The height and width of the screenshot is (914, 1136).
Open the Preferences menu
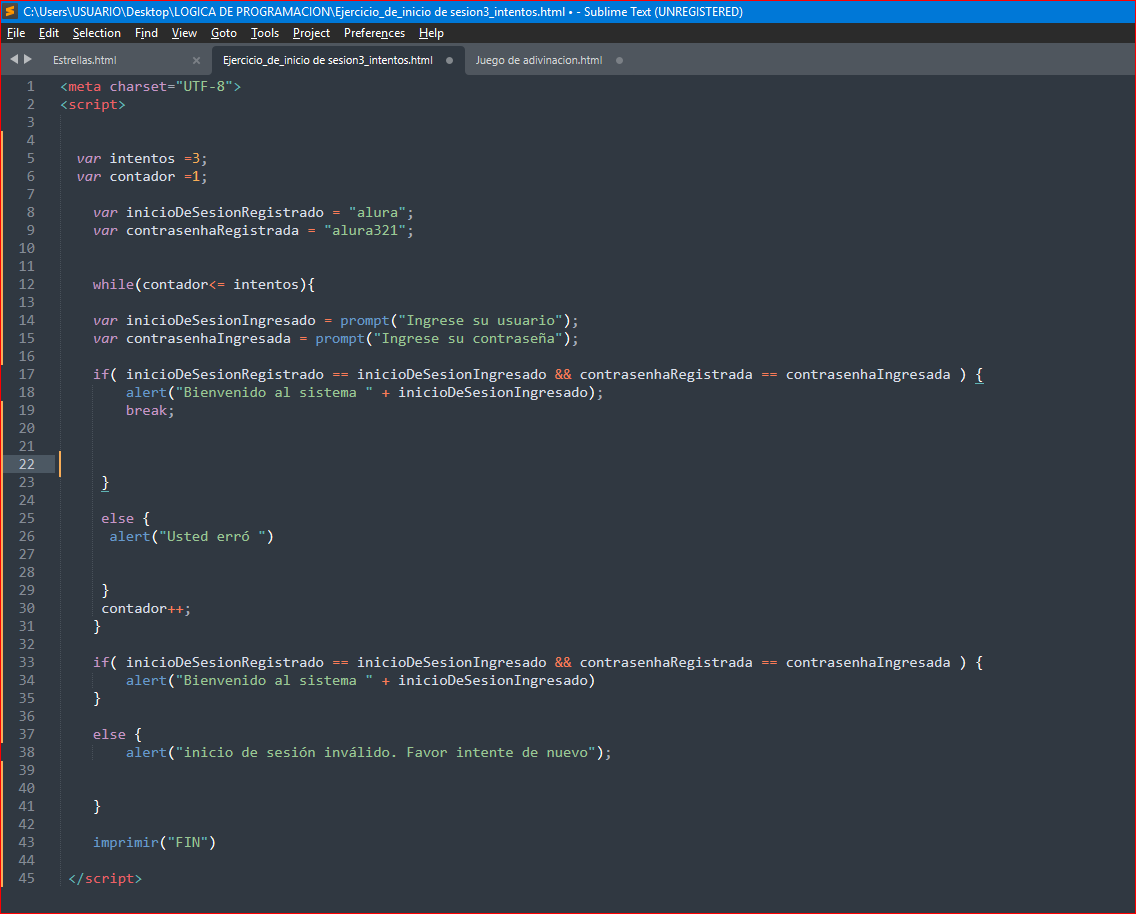(x=375, y=33)
